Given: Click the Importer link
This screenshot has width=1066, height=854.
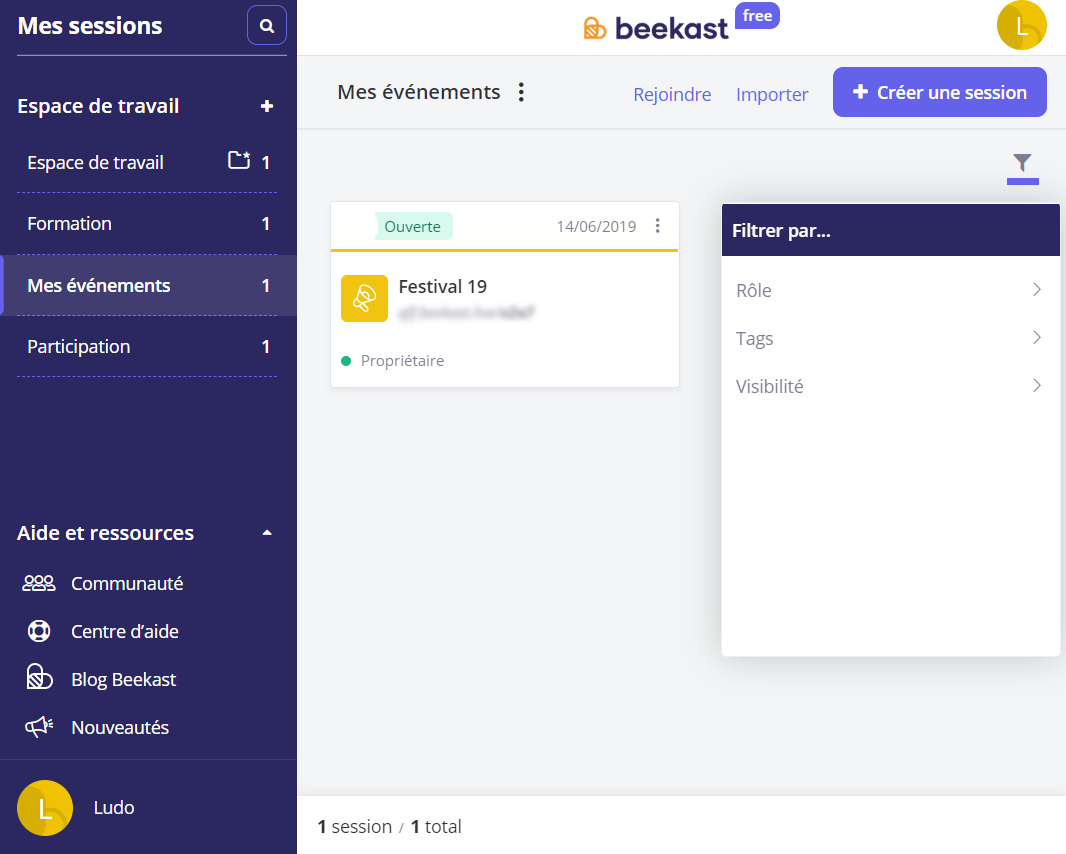Looking at the screenshot, I should point(772,94).
